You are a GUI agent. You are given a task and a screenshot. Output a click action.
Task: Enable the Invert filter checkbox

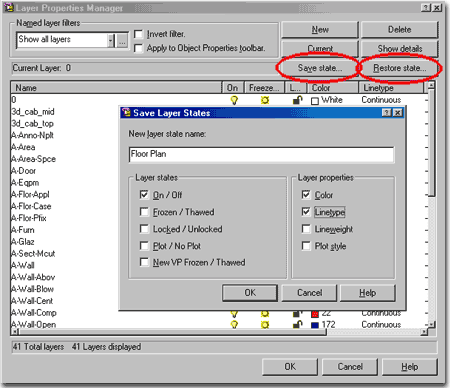tap(138, 34)
